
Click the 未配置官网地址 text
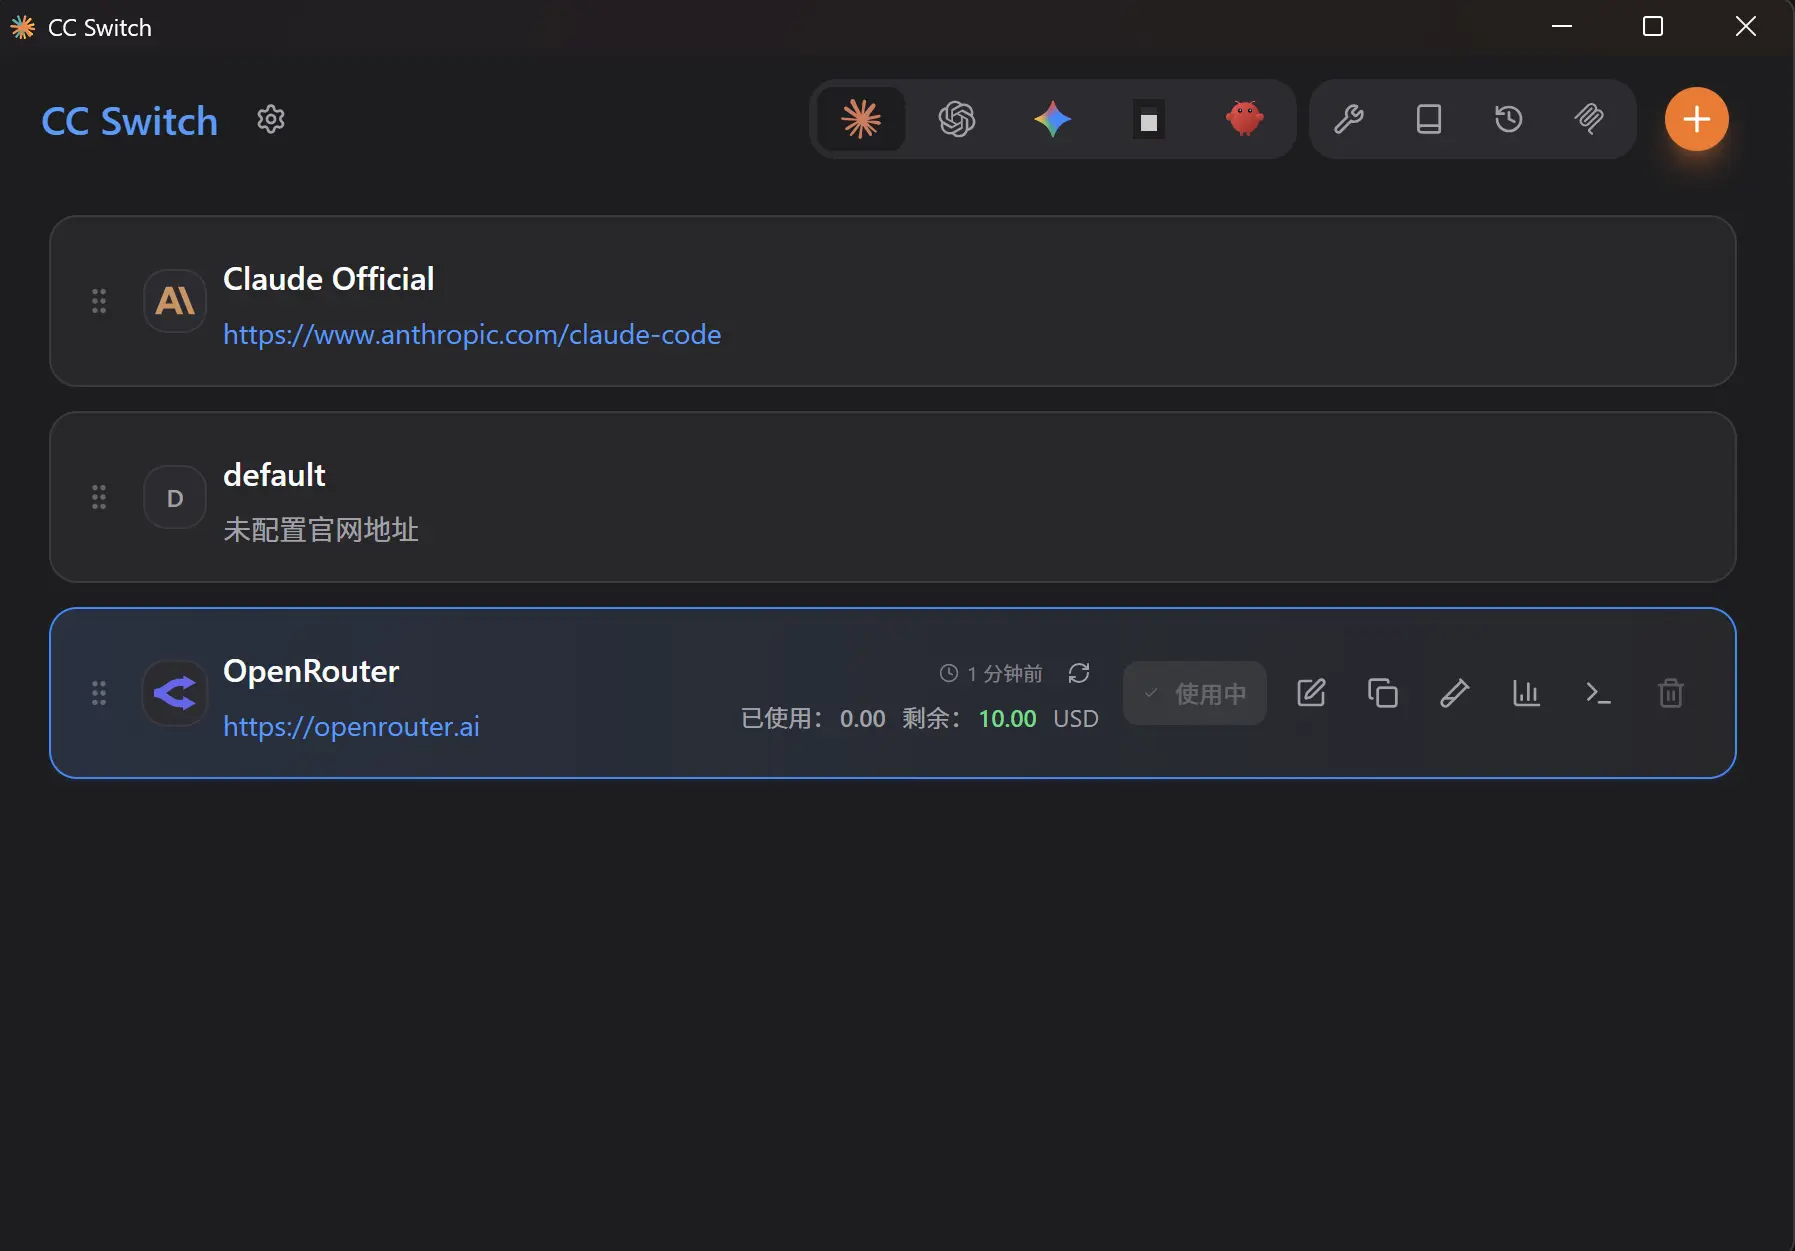coord(321,530)
